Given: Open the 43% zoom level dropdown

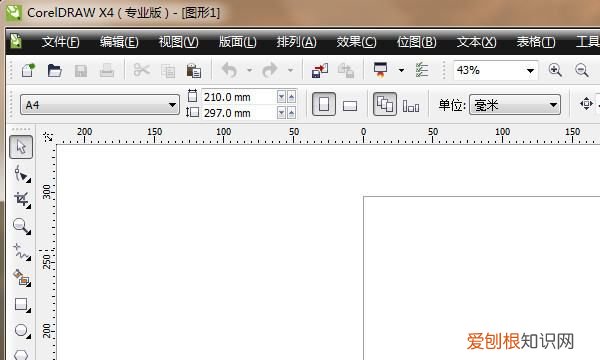Looking at the screenshot, I should 530,70.
